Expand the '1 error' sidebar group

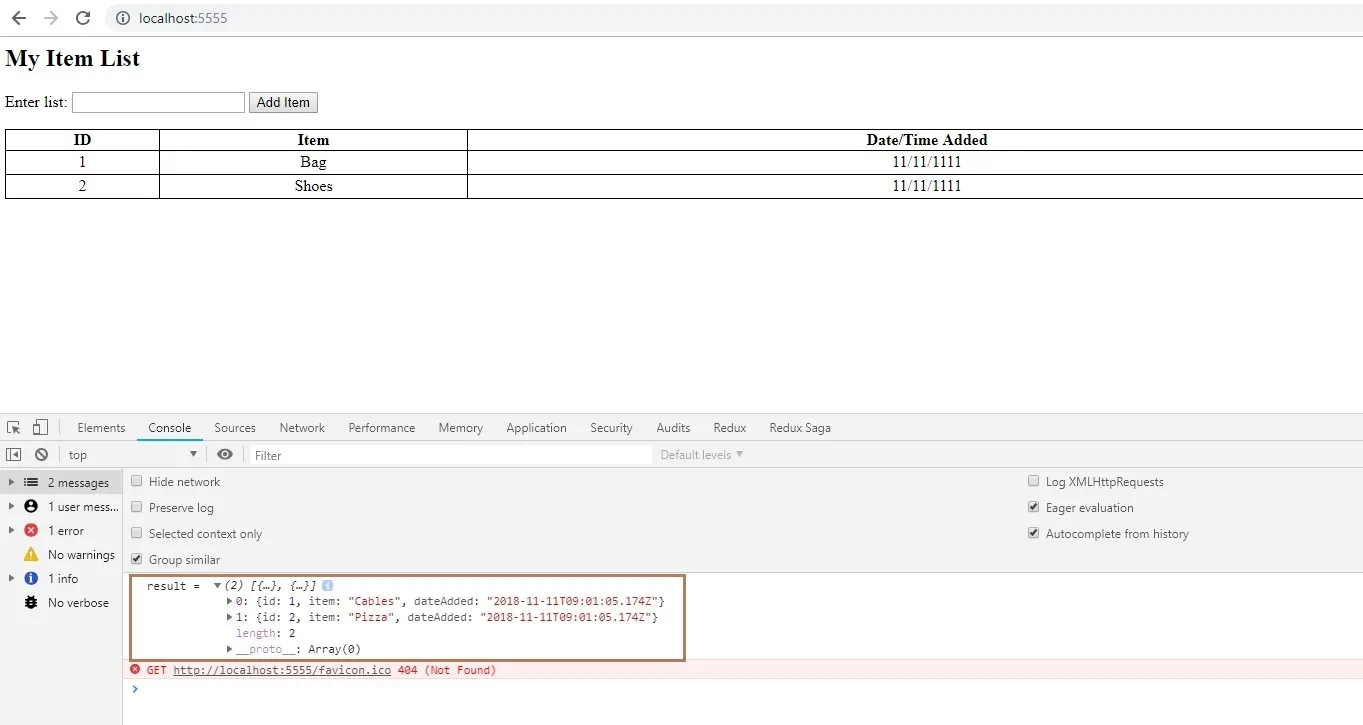[11, 530]
